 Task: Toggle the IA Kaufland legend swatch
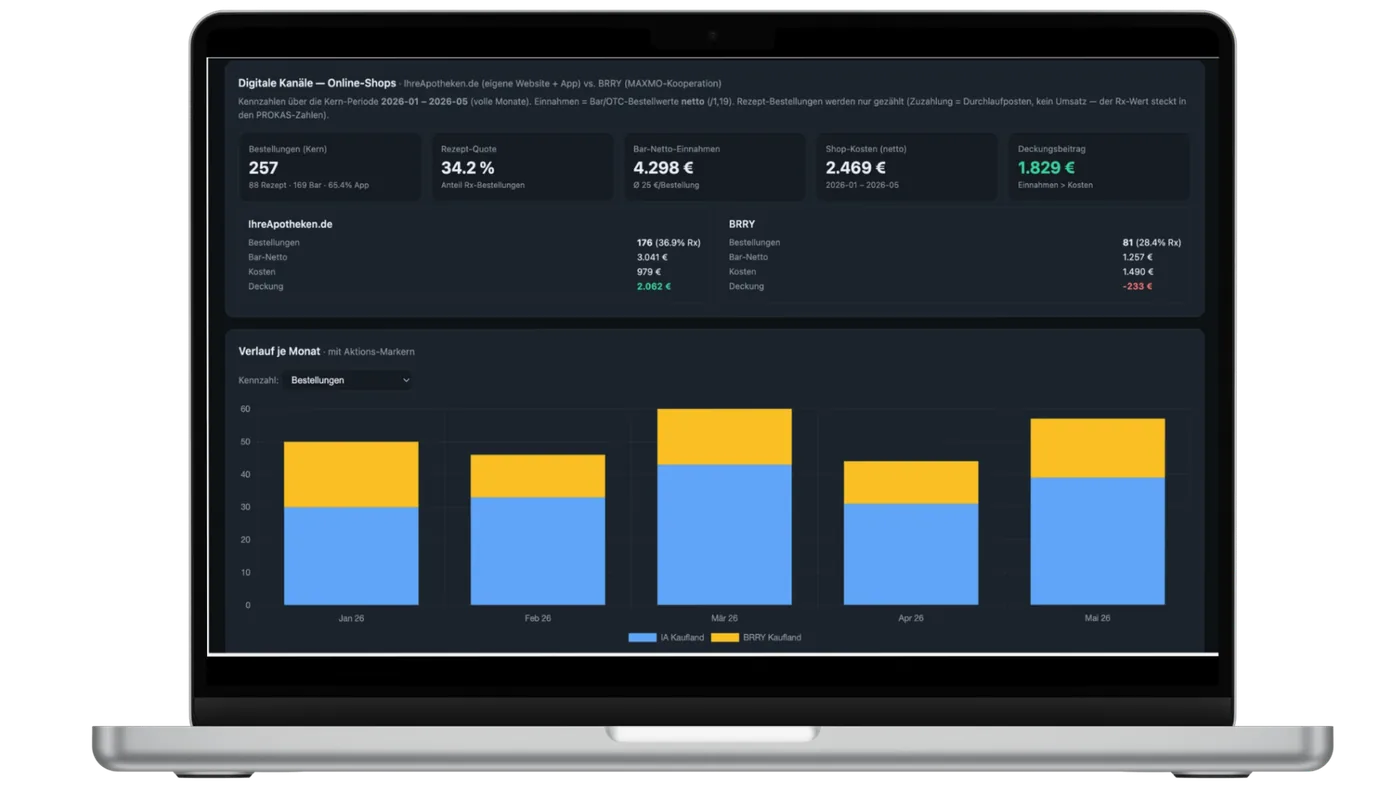[642, 637]
